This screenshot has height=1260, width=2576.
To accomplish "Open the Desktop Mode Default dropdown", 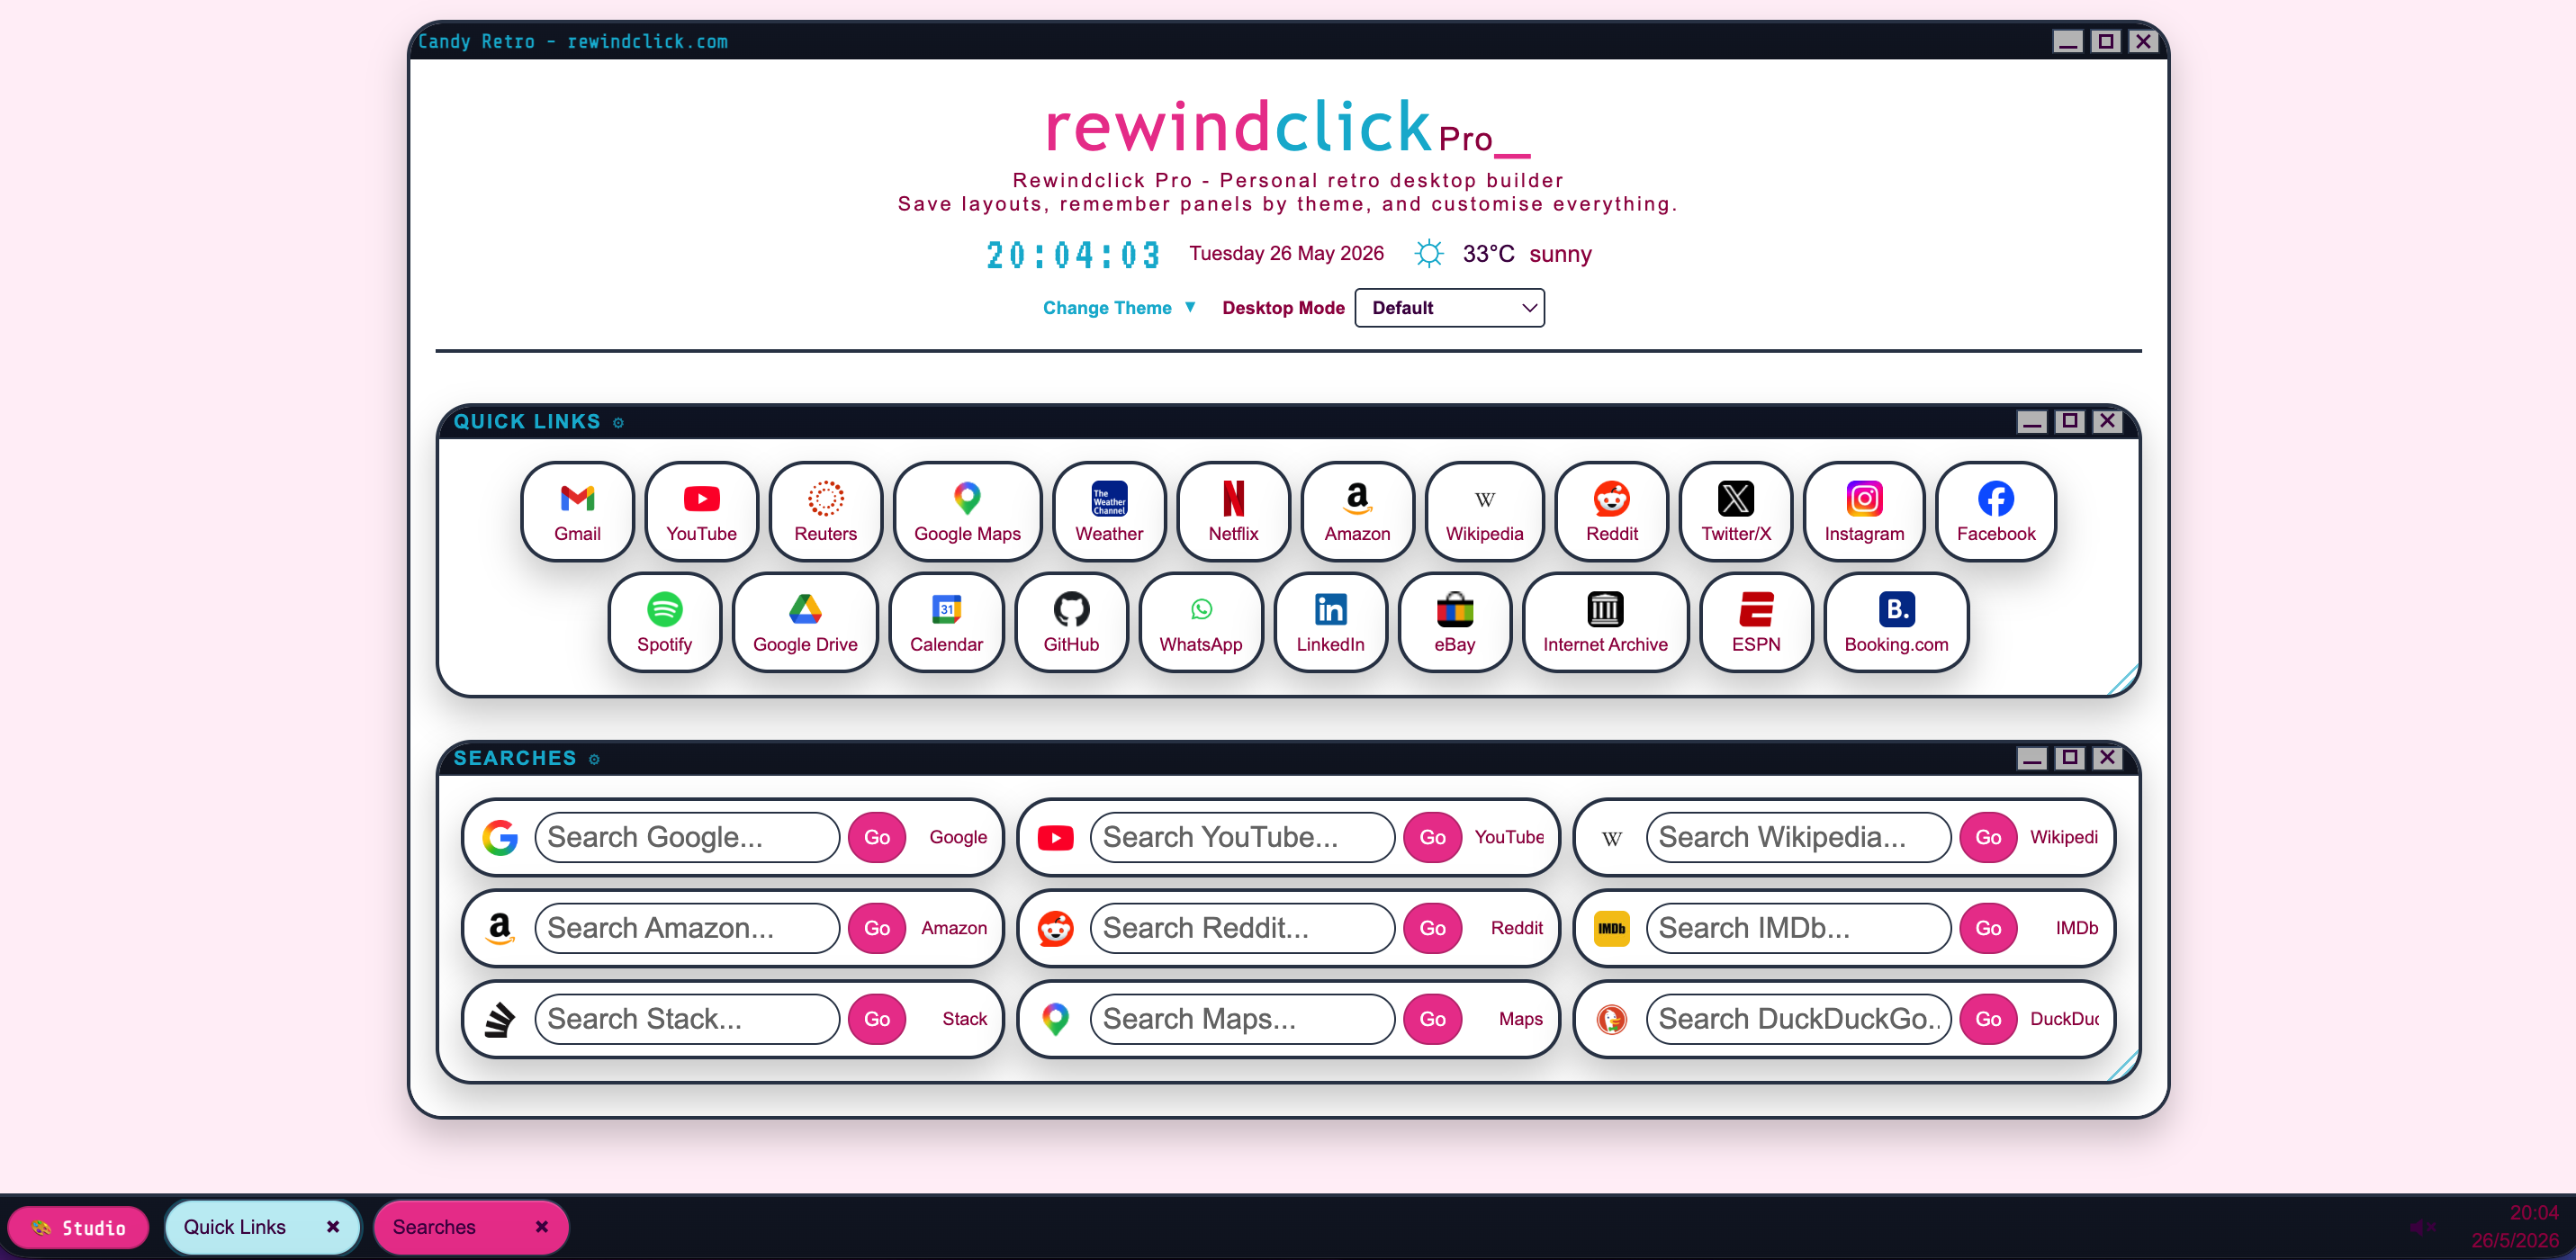I will point(1449,308).
